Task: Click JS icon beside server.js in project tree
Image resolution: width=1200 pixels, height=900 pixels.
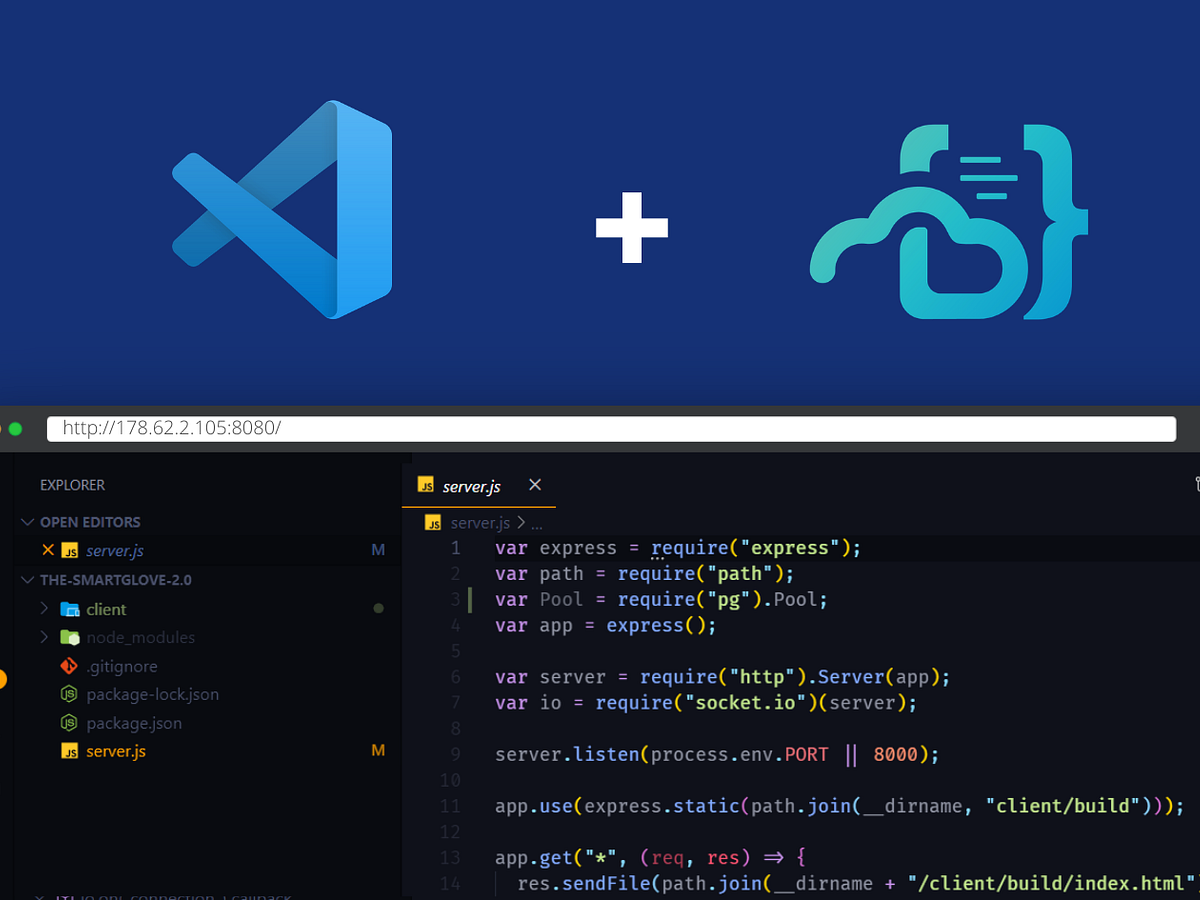Action: click(69, 751)
